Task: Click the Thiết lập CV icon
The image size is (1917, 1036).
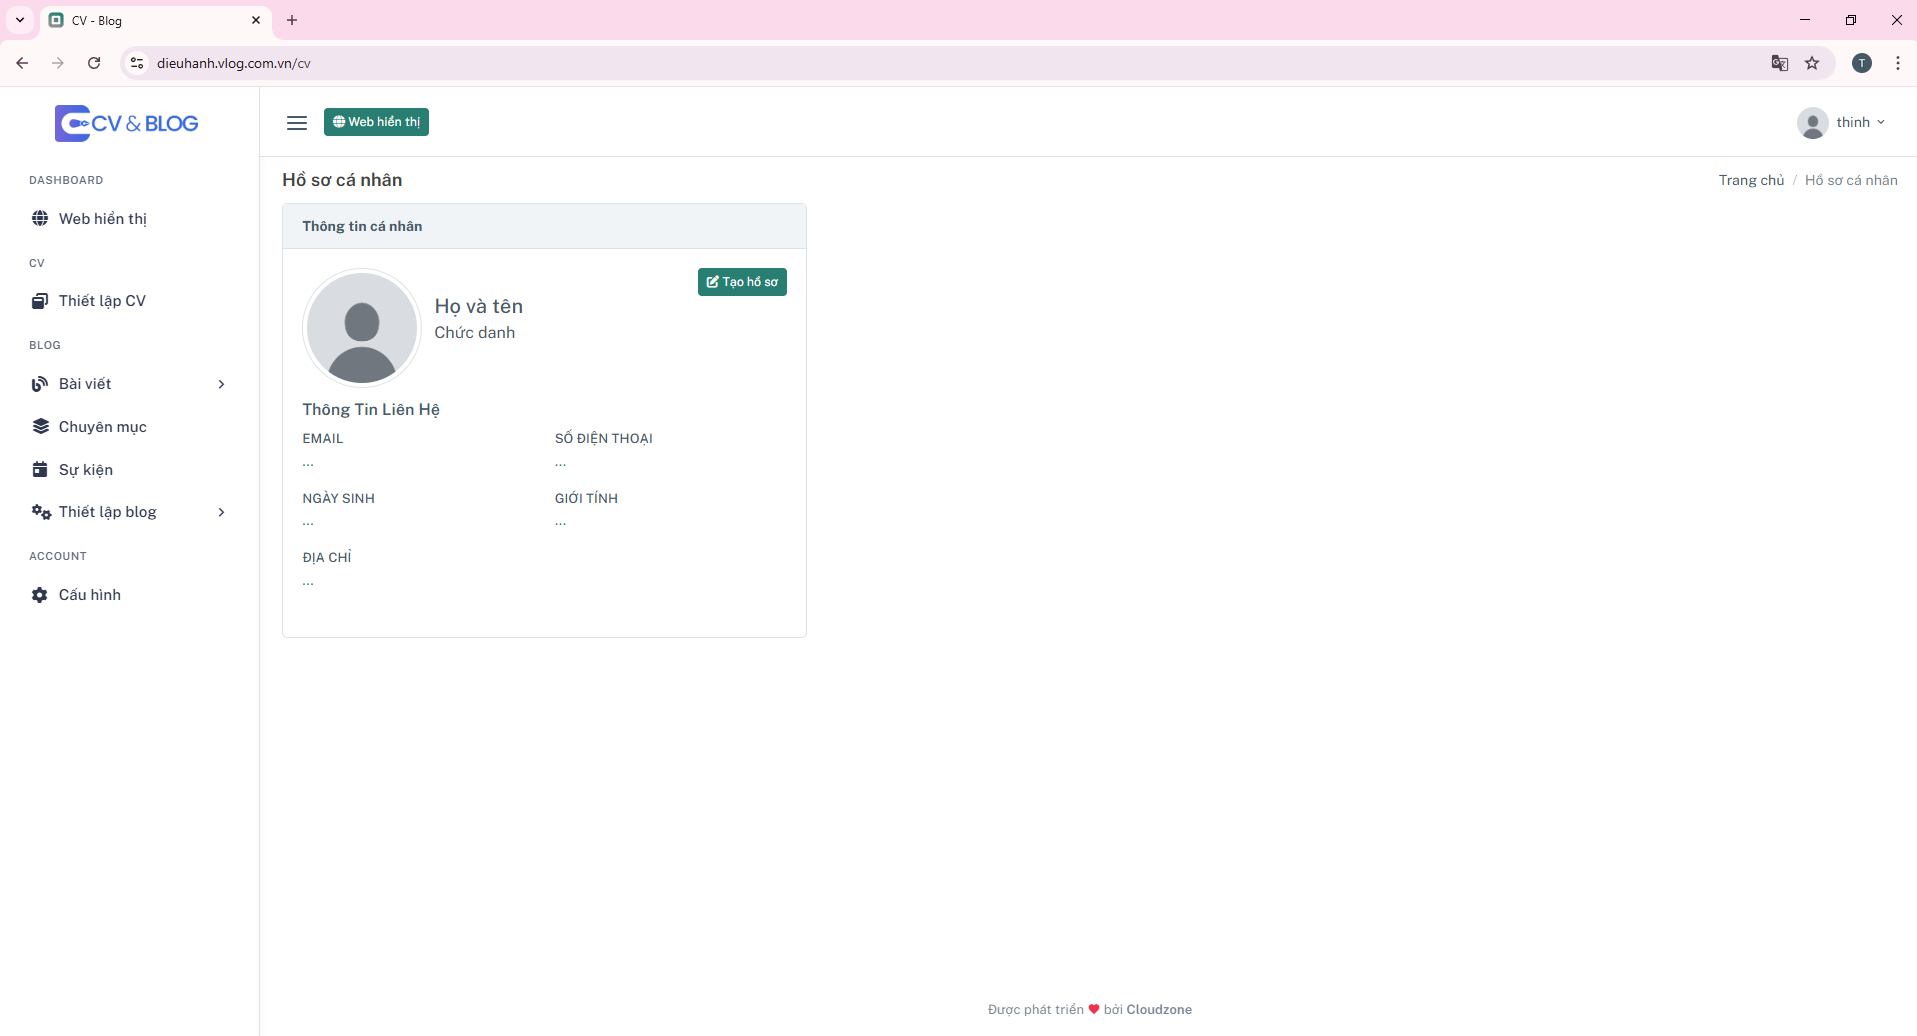Action: [40, 301]
